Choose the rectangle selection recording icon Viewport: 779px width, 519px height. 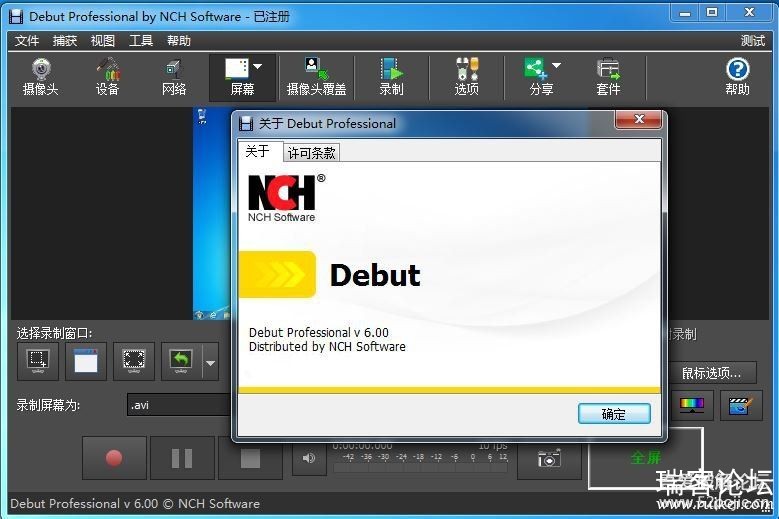pyautogui.click(x=38, y=361)
